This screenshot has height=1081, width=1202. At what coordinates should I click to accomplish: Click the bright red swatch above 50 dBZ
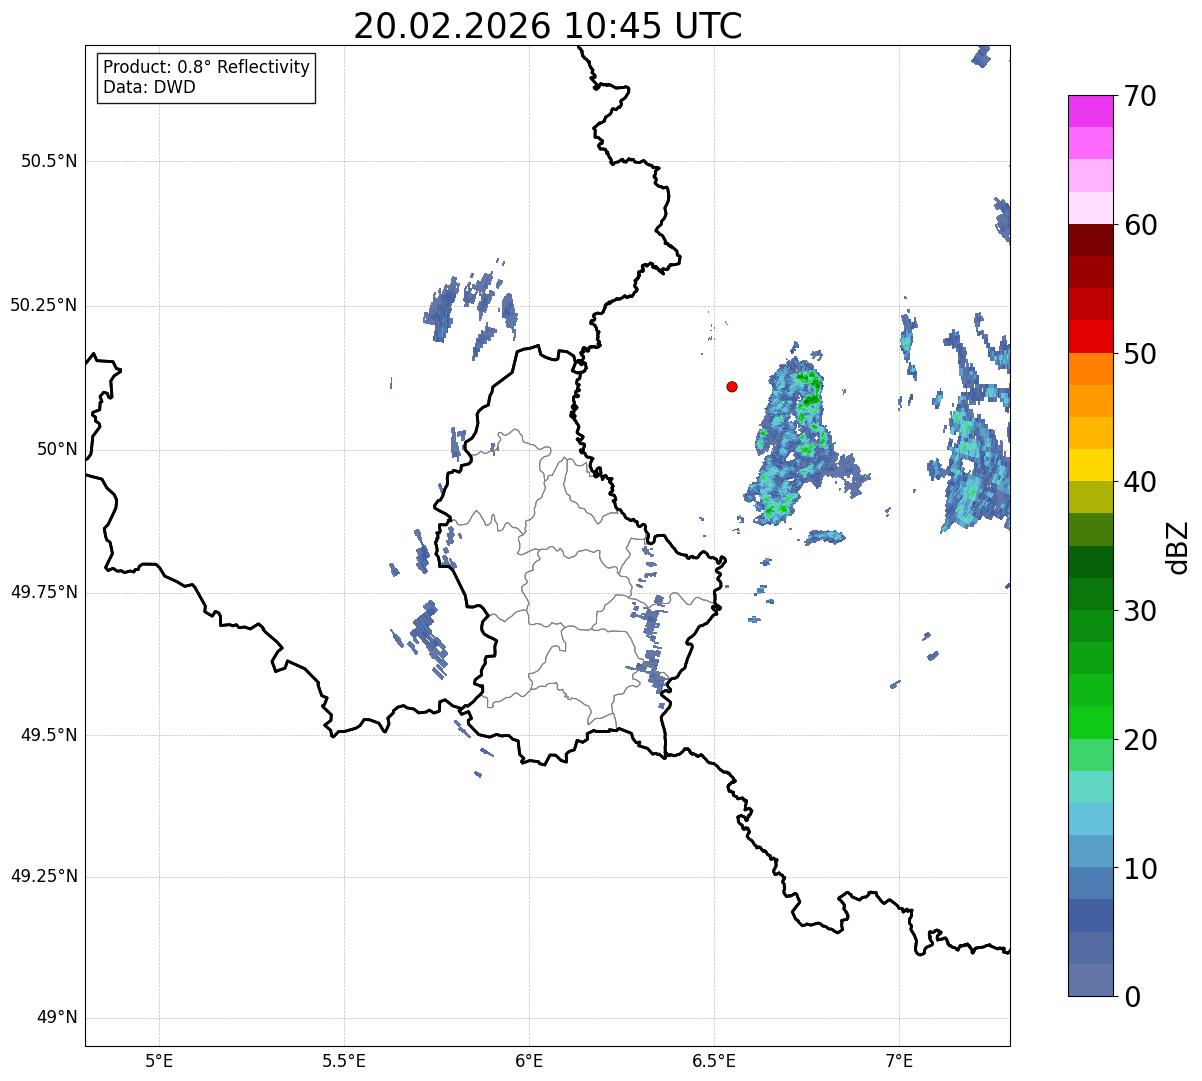pos(1091,337)
